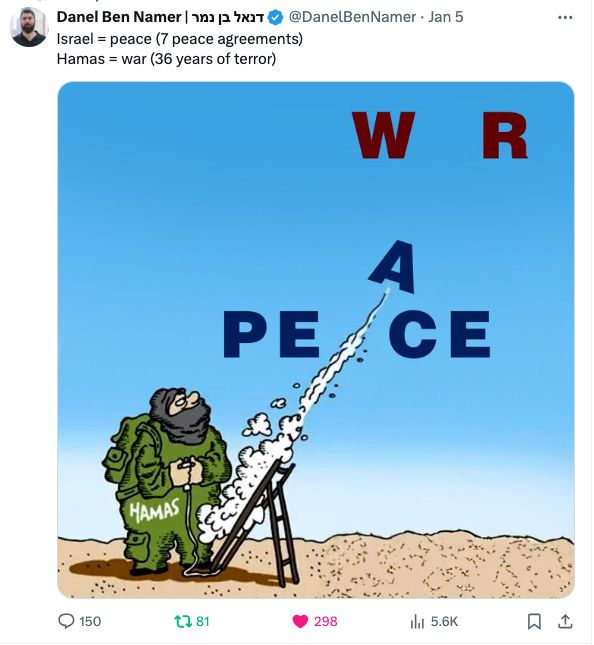The height and width of the screenshot is (645, 594).
Task: Click the 81 reposts count
Action: click(x=202, y=621)
